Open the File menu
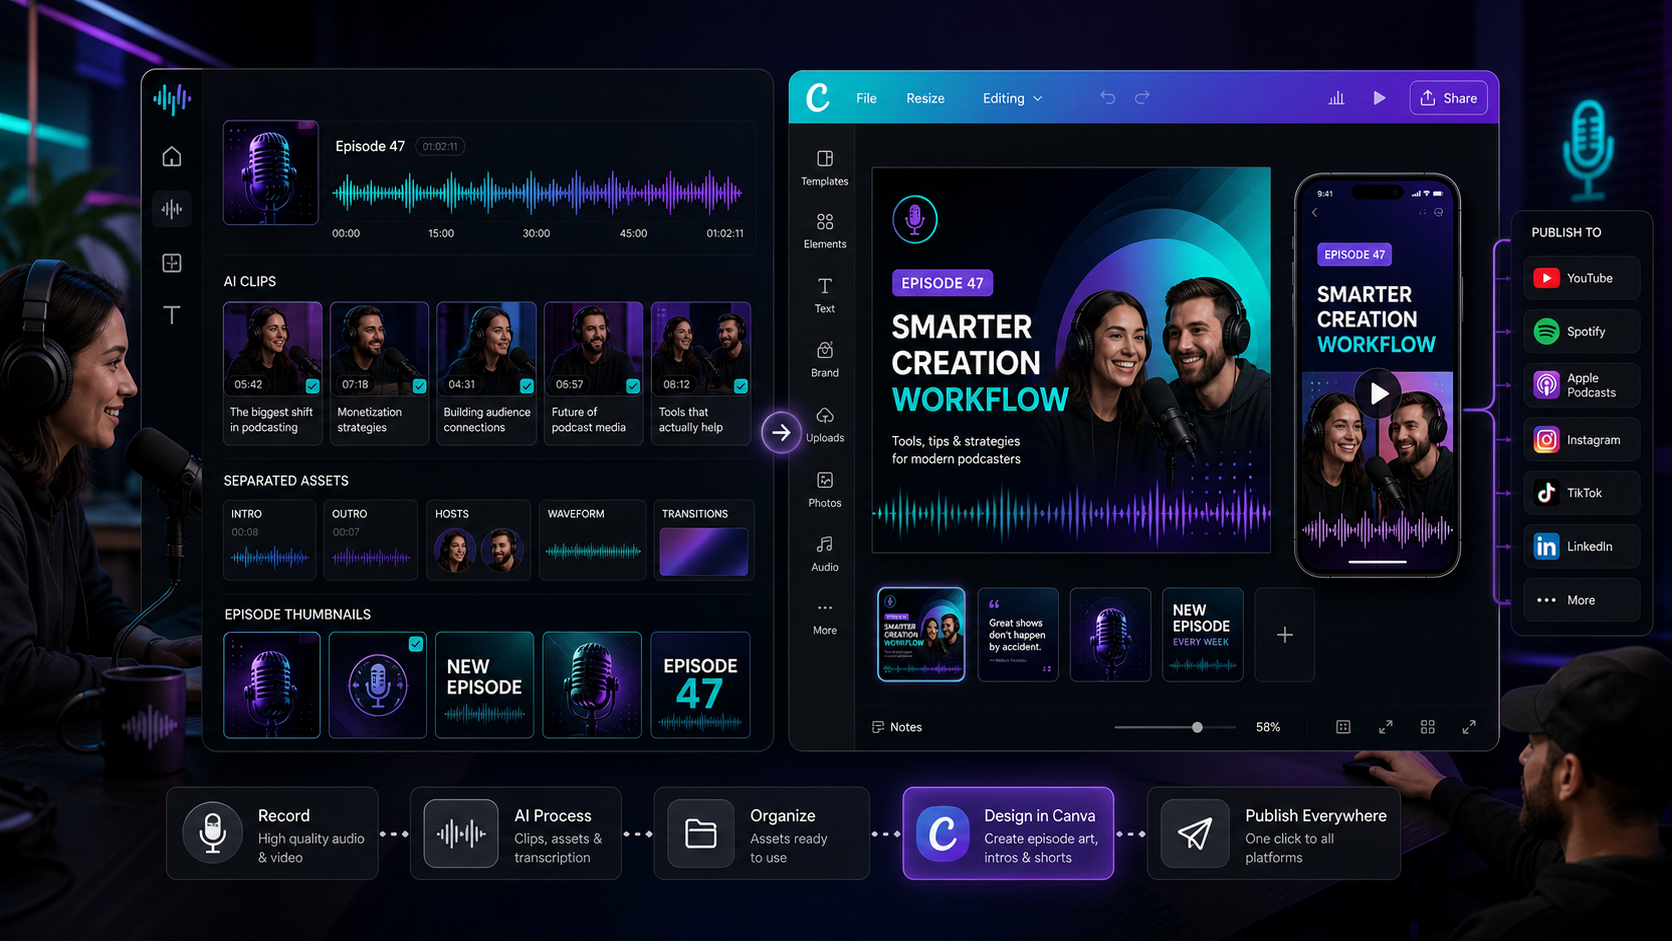The height and width of the screenshot is (941, 1672). pyautogui.click(x=866, y=98)
